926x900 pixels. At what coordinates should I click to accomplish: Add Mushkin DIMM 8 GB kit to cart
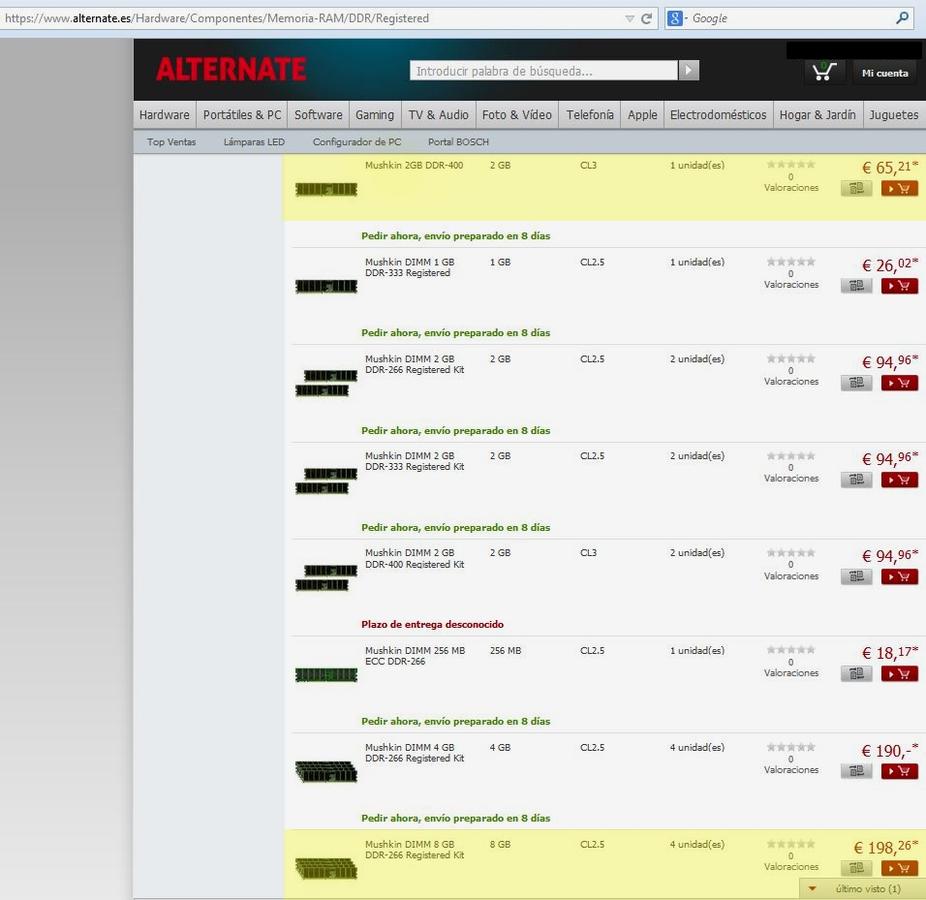pos(899,868)
